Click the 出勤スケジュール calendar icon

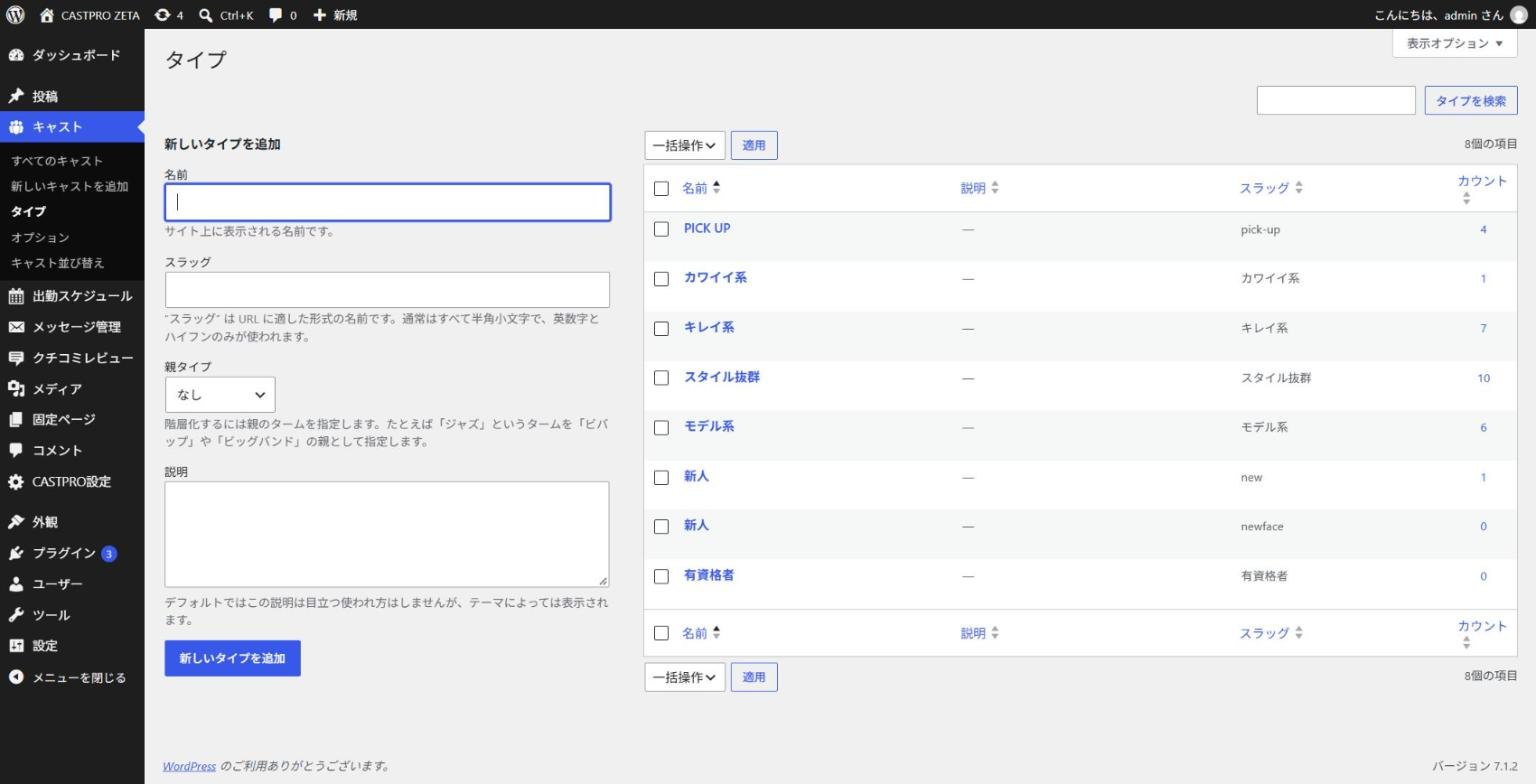16,296
